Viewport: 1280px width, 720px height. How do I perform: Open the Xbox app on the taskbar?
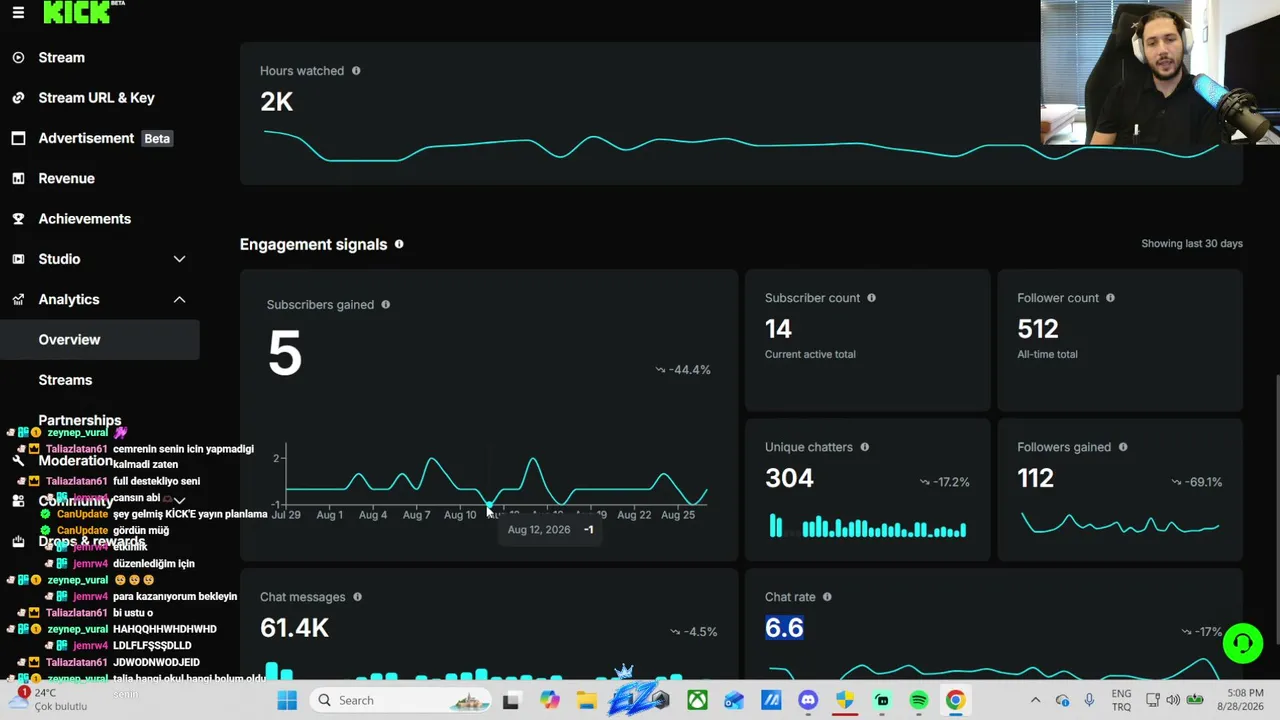tap(697, 700)
